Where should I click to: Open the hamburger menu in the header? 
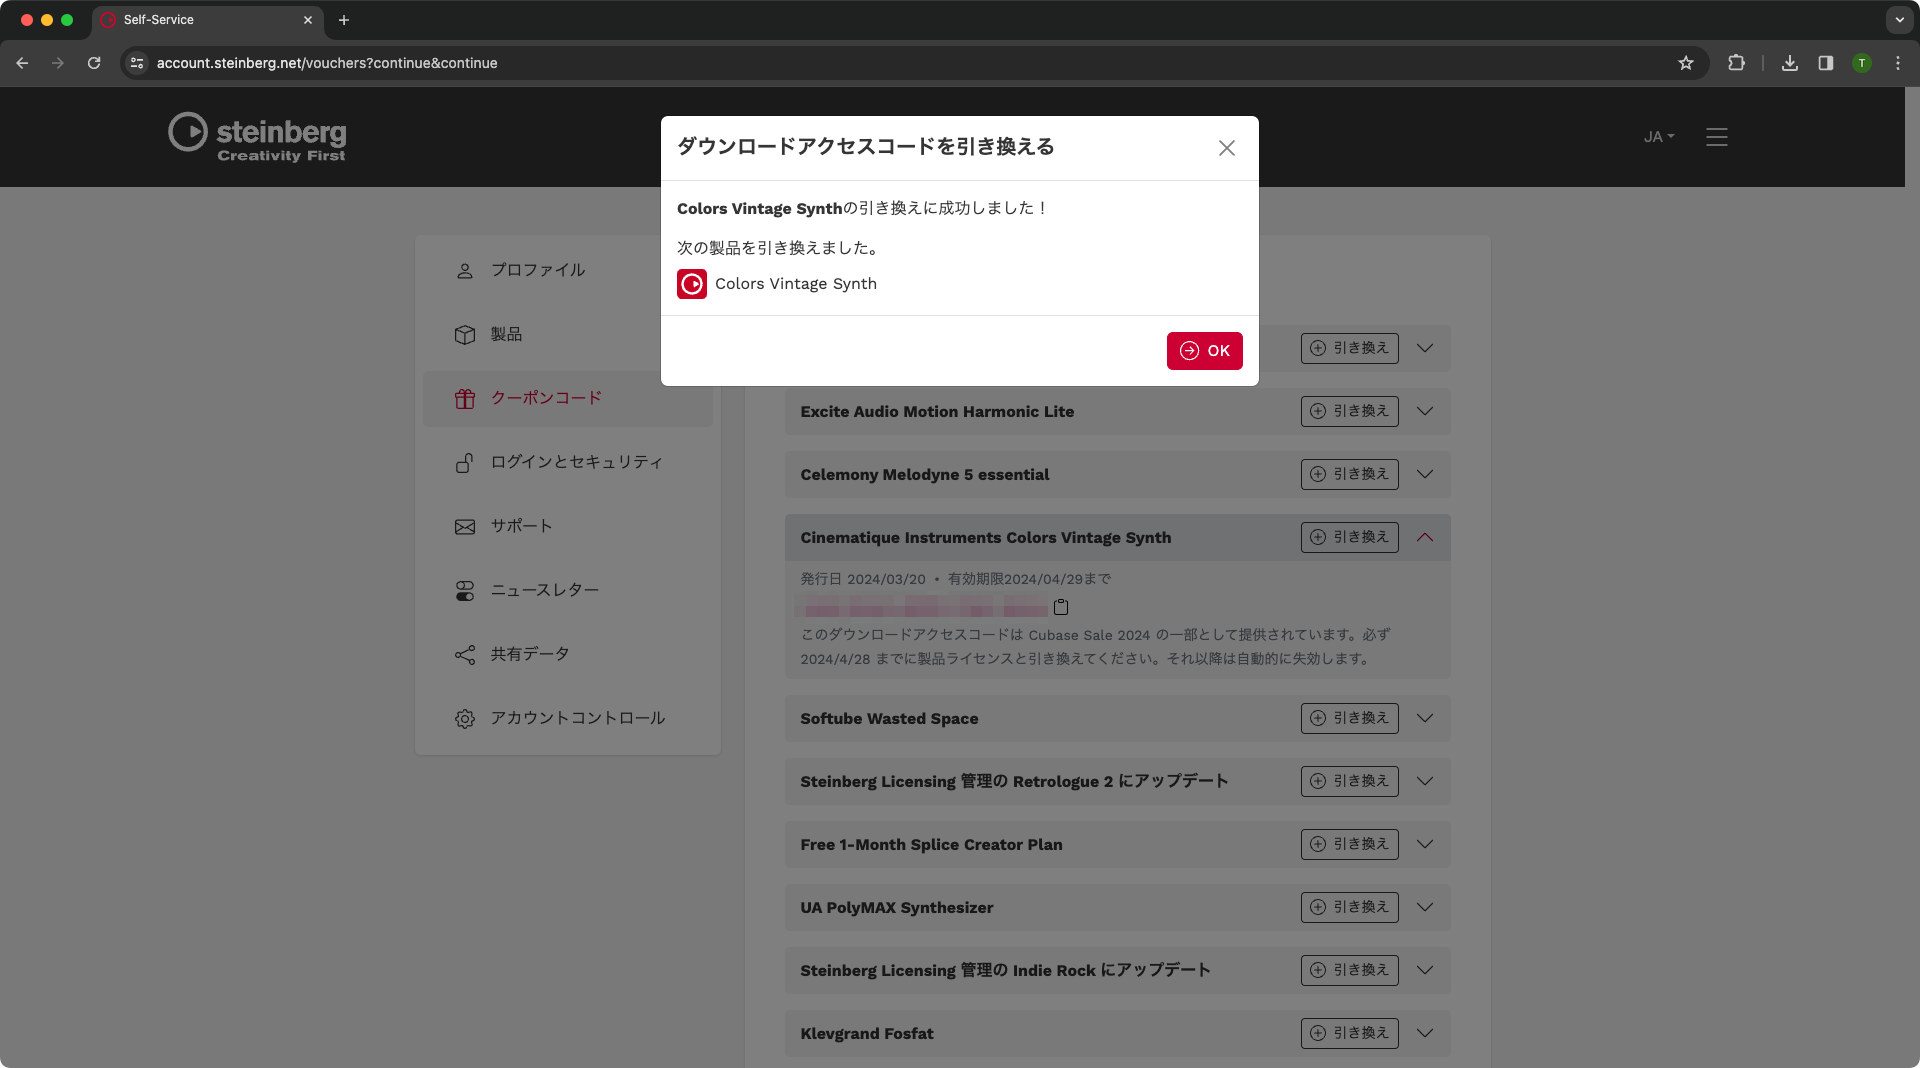click(1717, 137)
